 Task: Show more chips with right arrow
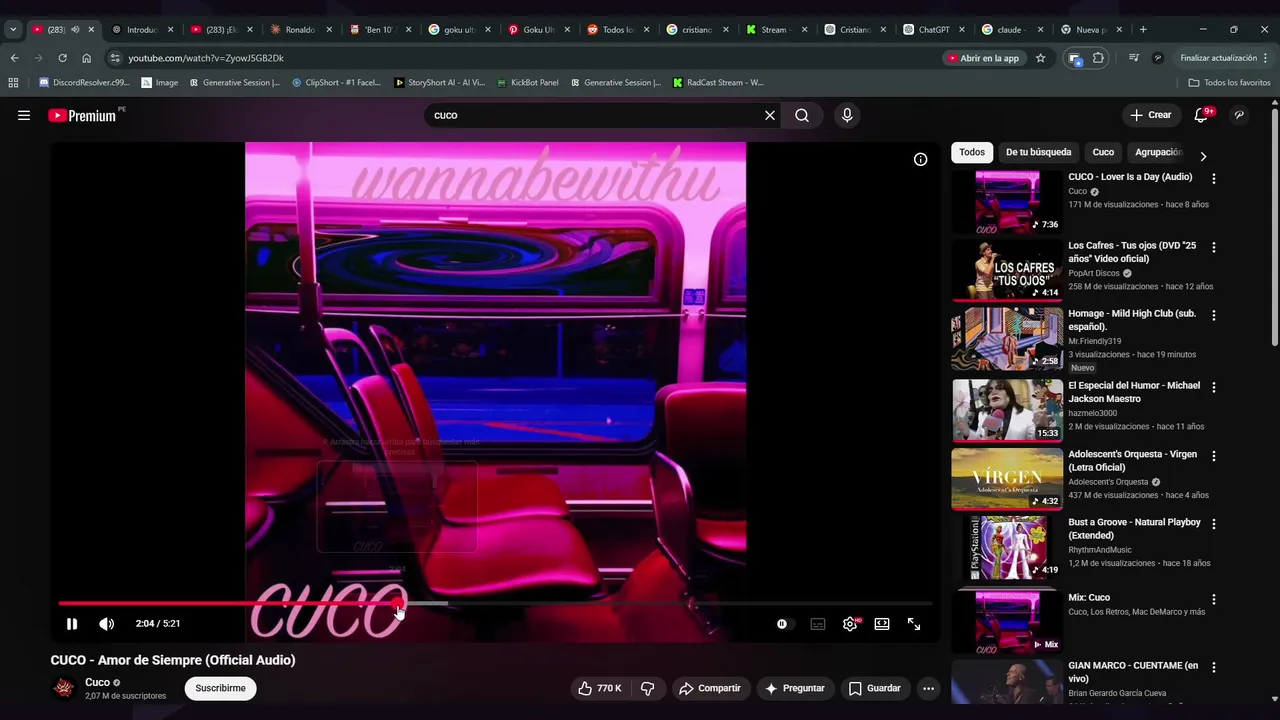[1203, 156]
